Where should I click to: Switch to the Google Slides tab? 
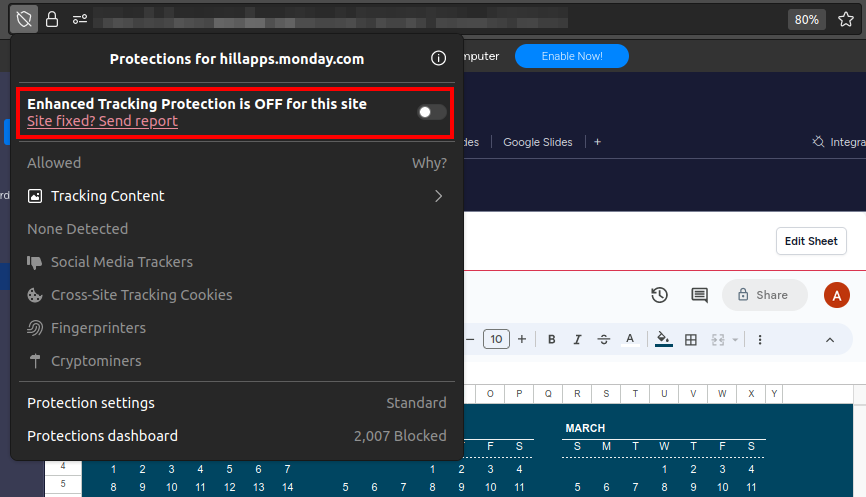(537, 142)
